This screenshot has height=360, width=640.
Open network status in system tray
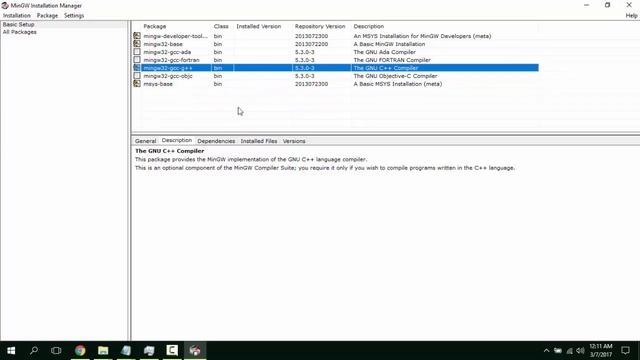point(569,351)
